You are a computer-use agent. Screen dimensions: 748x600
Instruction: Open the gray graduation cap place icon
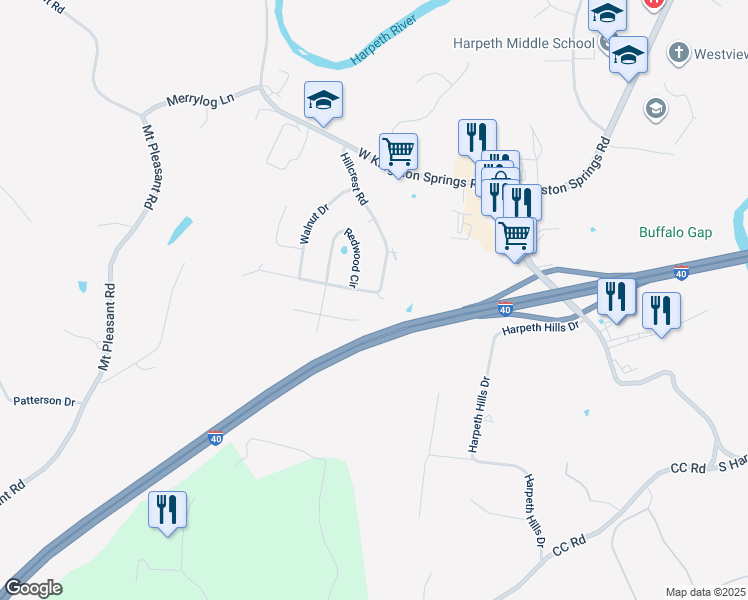656,110
